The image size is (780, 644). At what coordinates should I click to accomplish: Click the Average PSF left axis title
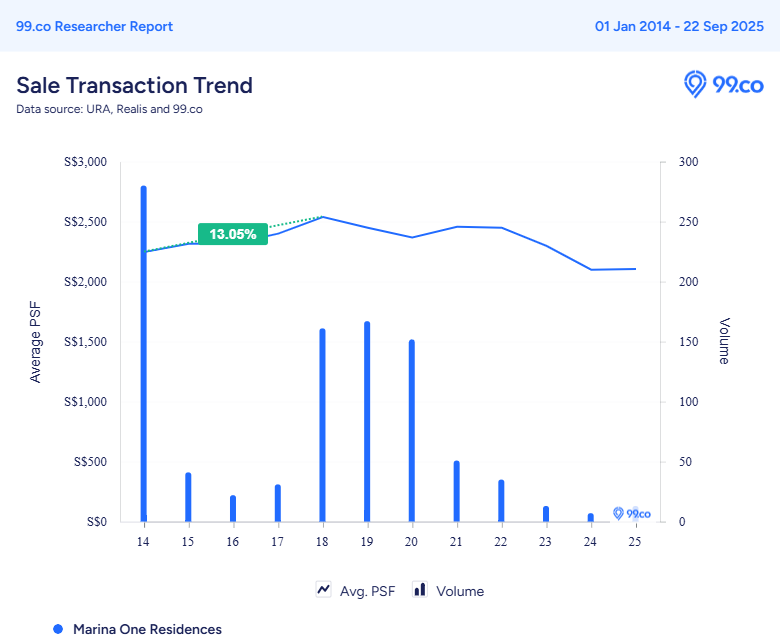pos(36,342)
